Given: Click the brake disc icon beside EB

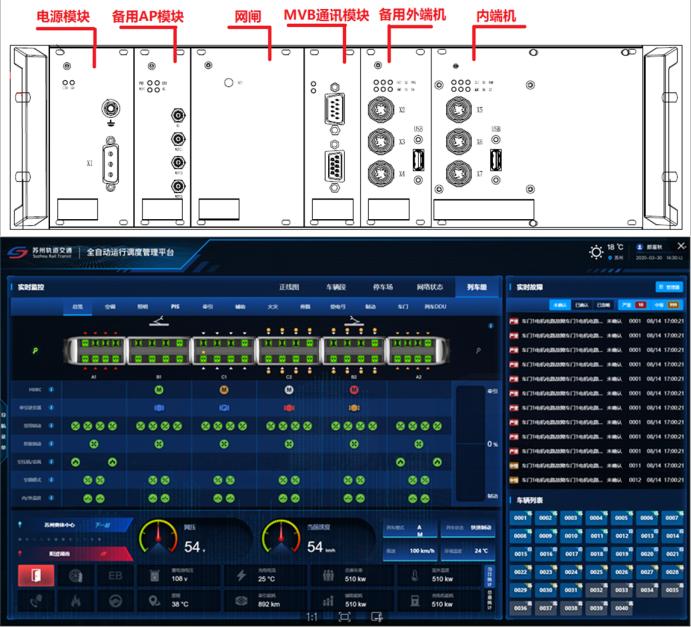Looking at the screenshot, I should (x=76, y=575).
